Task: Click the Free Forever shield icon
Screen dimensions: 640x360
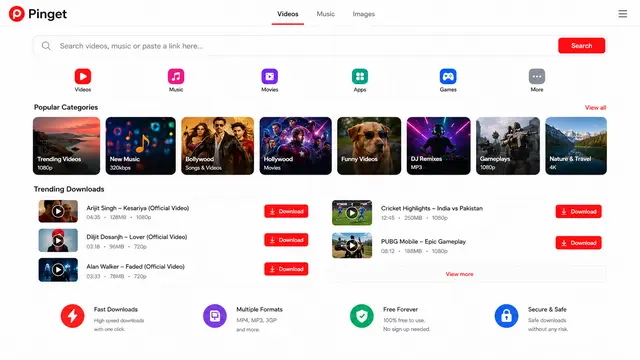Action: tap(362, 316)
